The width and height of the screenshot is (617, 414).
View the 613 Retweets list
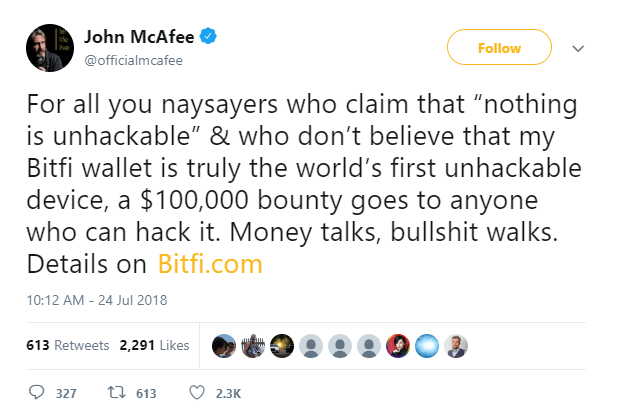click(68, 345)
